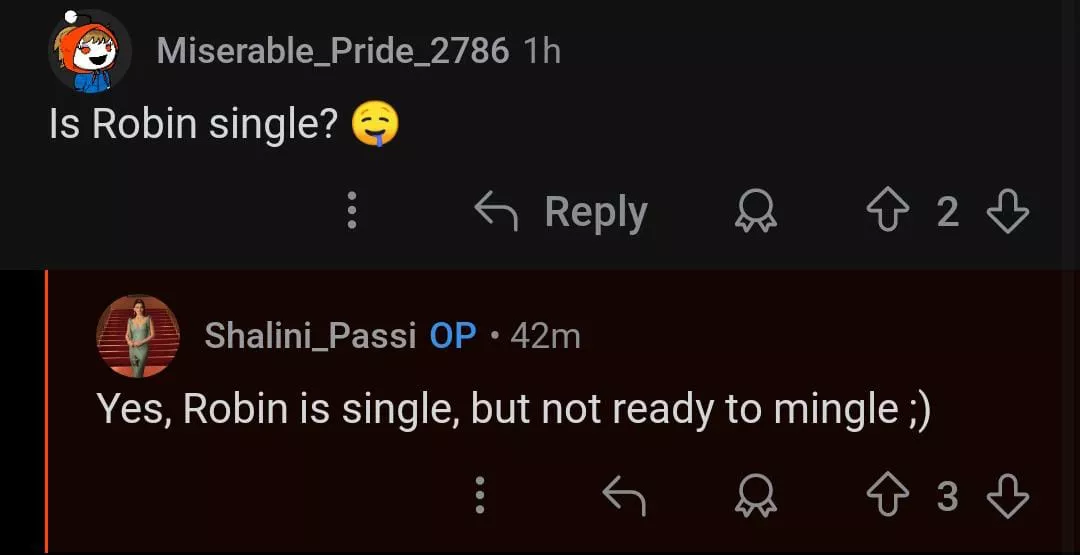The image size is (1080, 555).
Task: Click the reply arrow on Shalini_Passi's comment
Action: click(623, 495)
